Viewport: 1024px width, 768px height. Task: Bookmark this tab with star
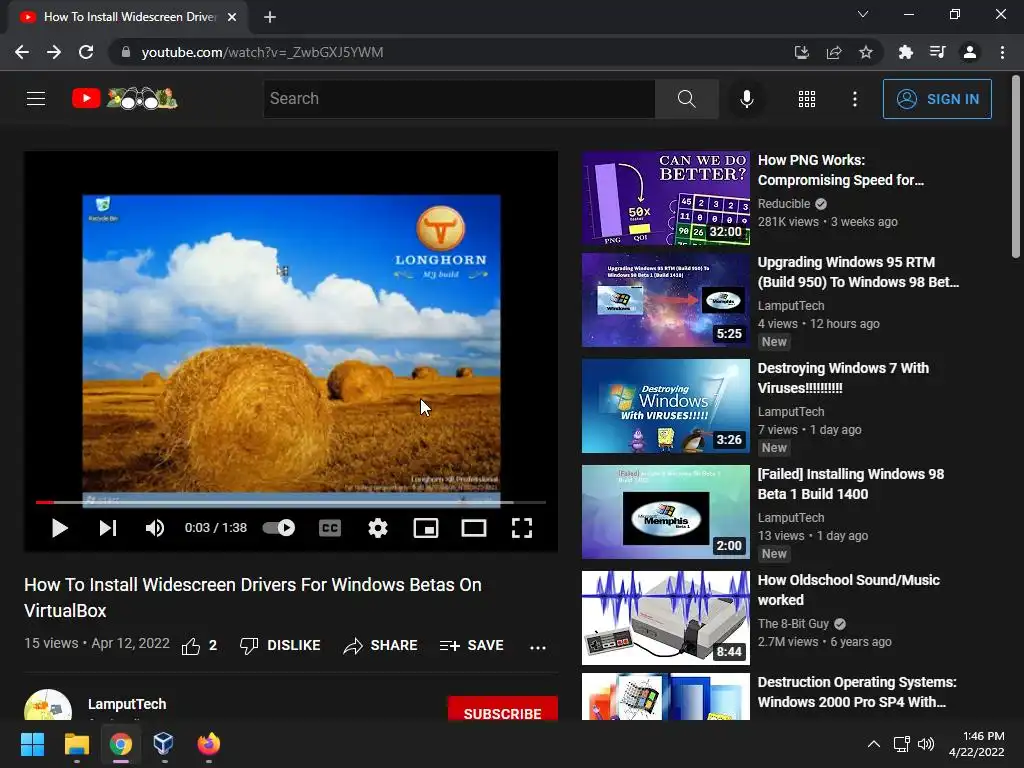tap(865, 52)
